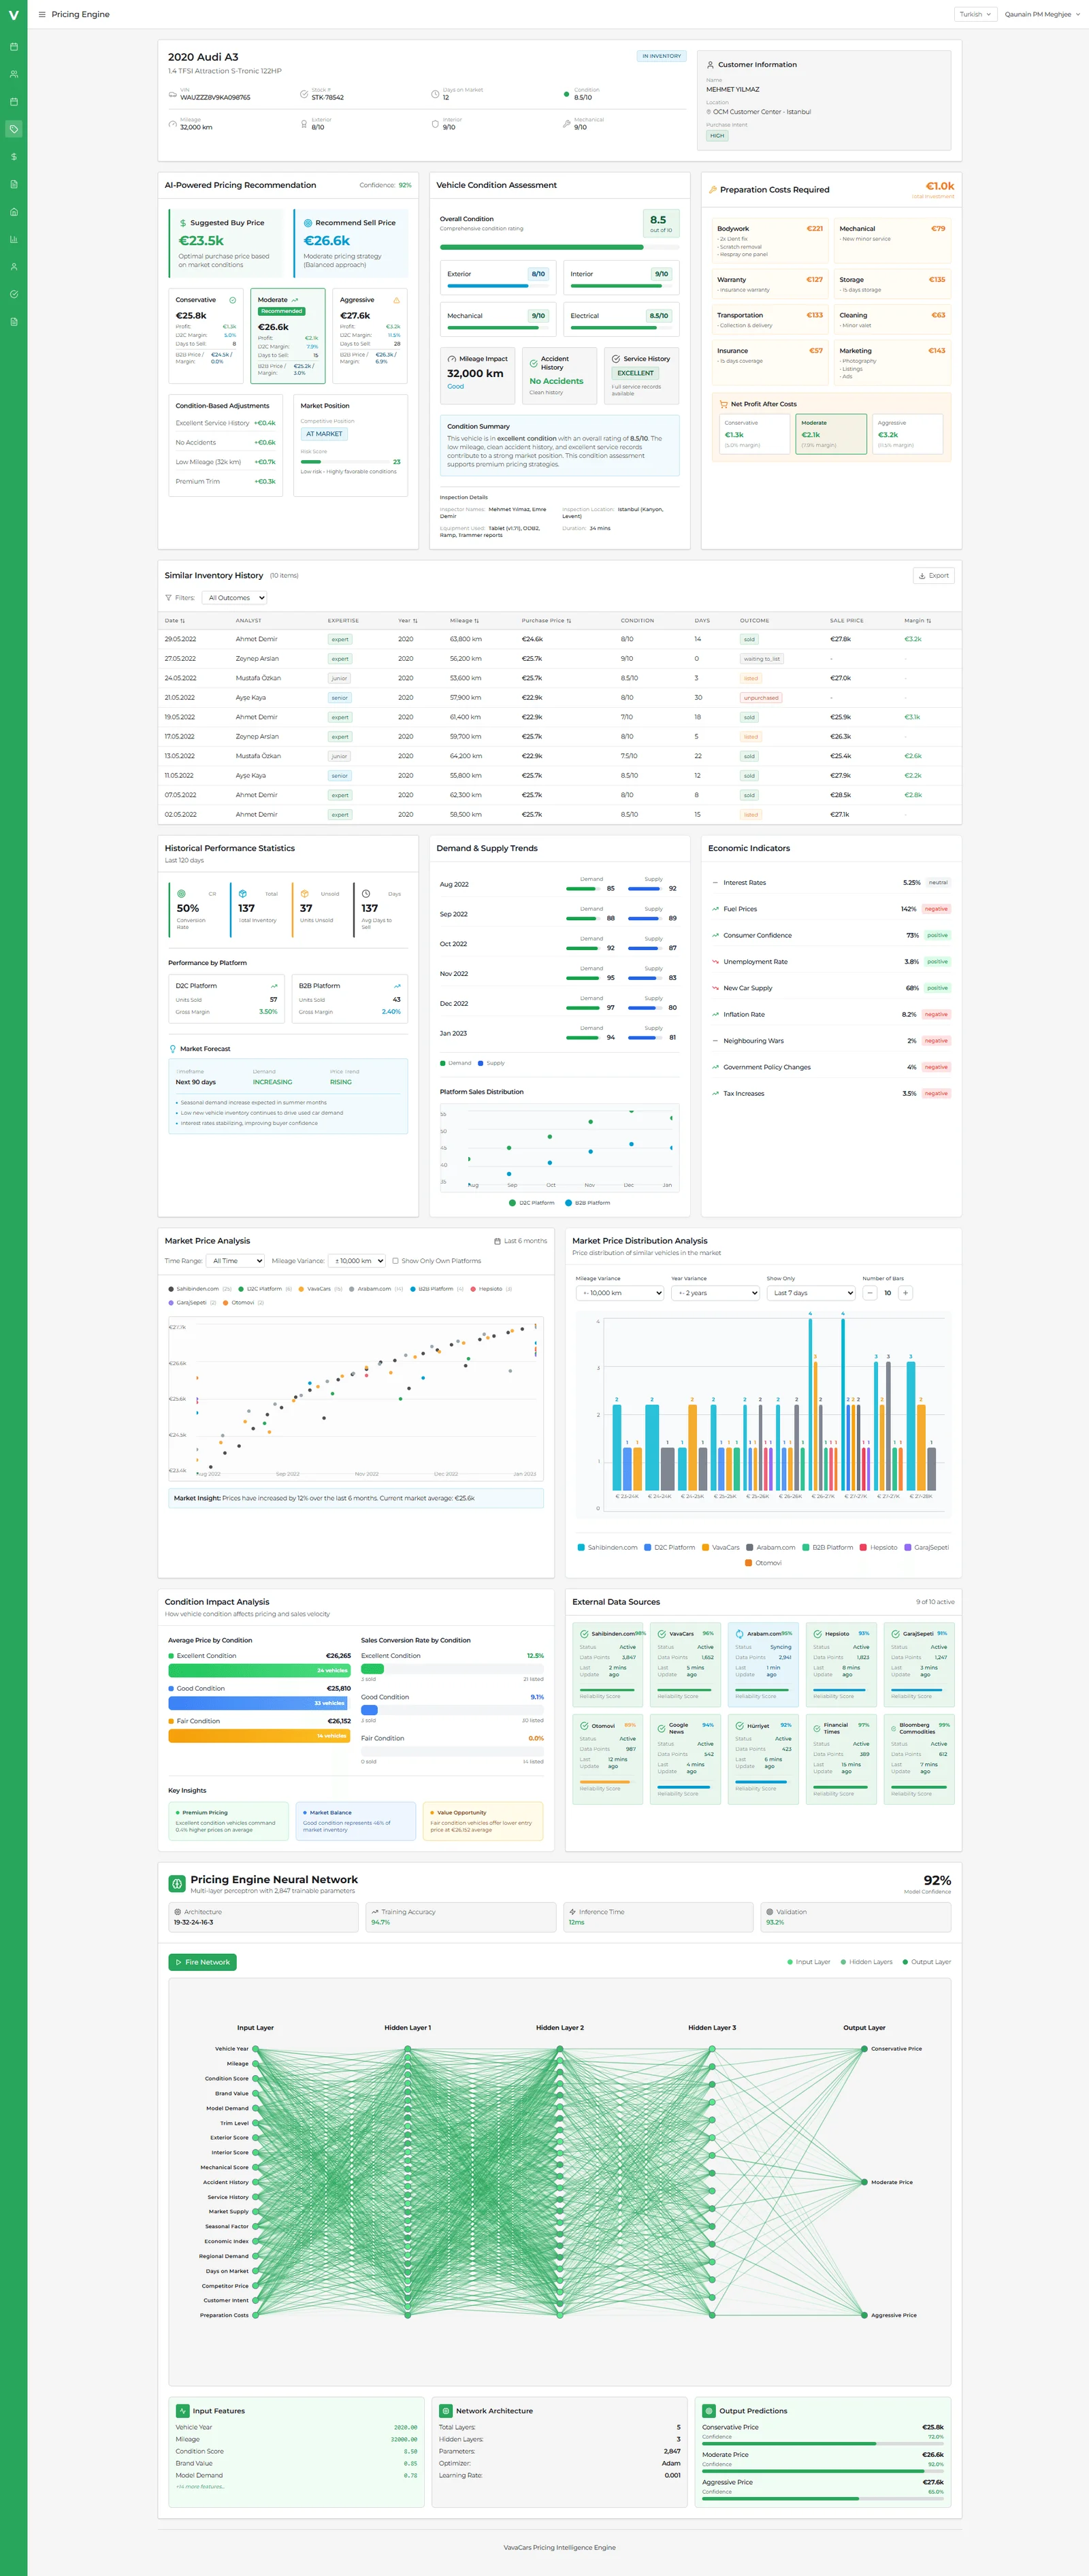Click the check-circle icon in sidebar
This screenshot has width=1089, height=2576.
pos(14,294)
